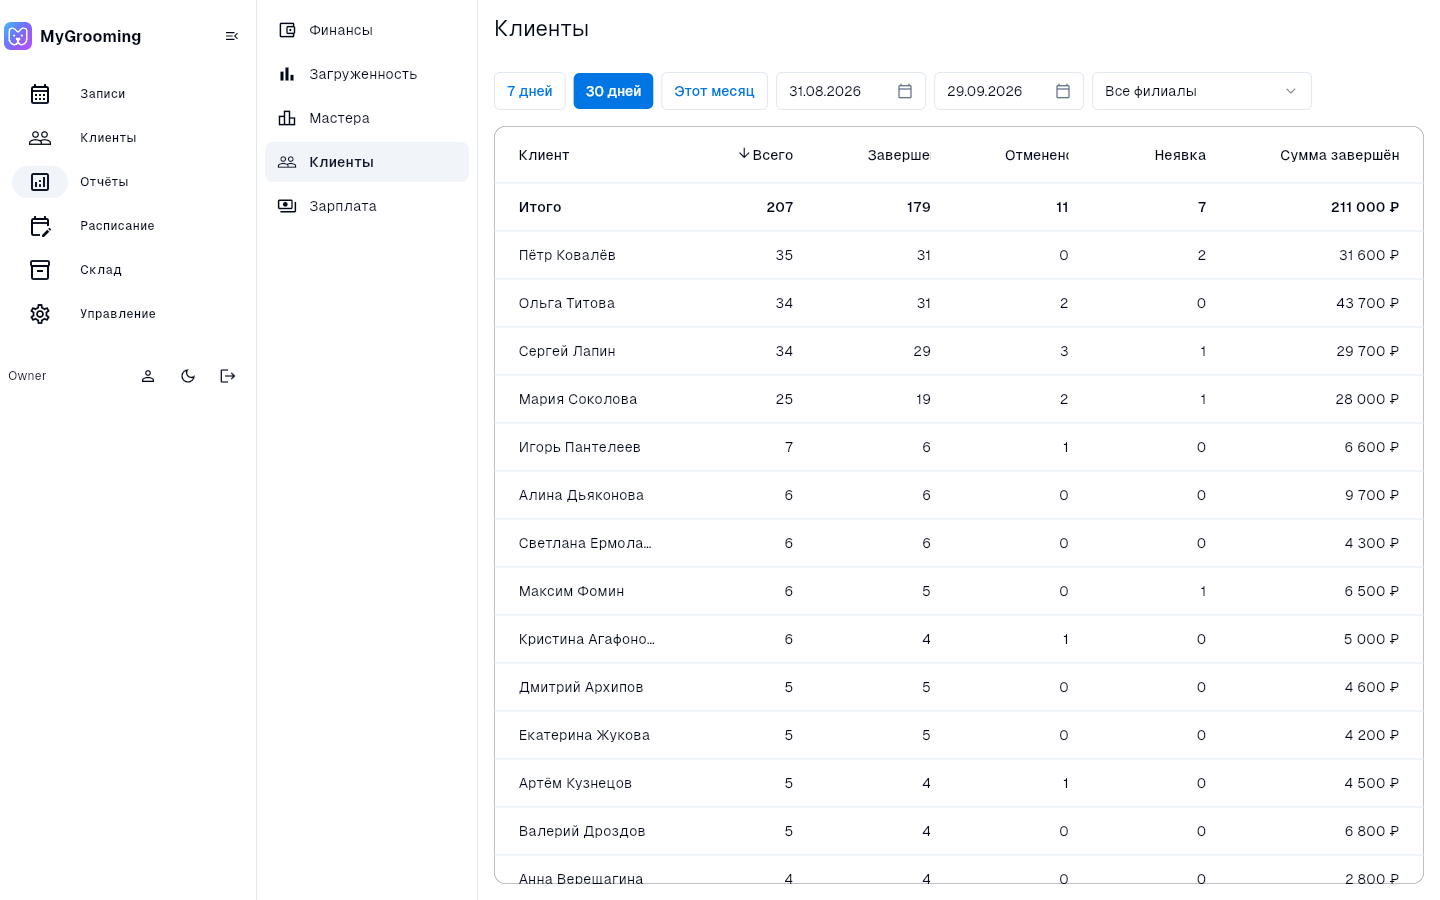
Task: Toggle dark mode moon icon
Action: coord(188,376)
